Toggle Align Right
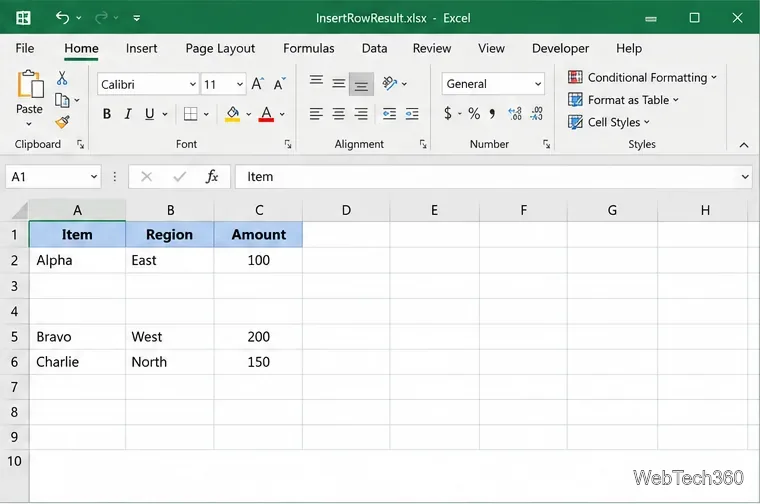The width and height of the screenshot is (760, 504). tap(361, 114)
